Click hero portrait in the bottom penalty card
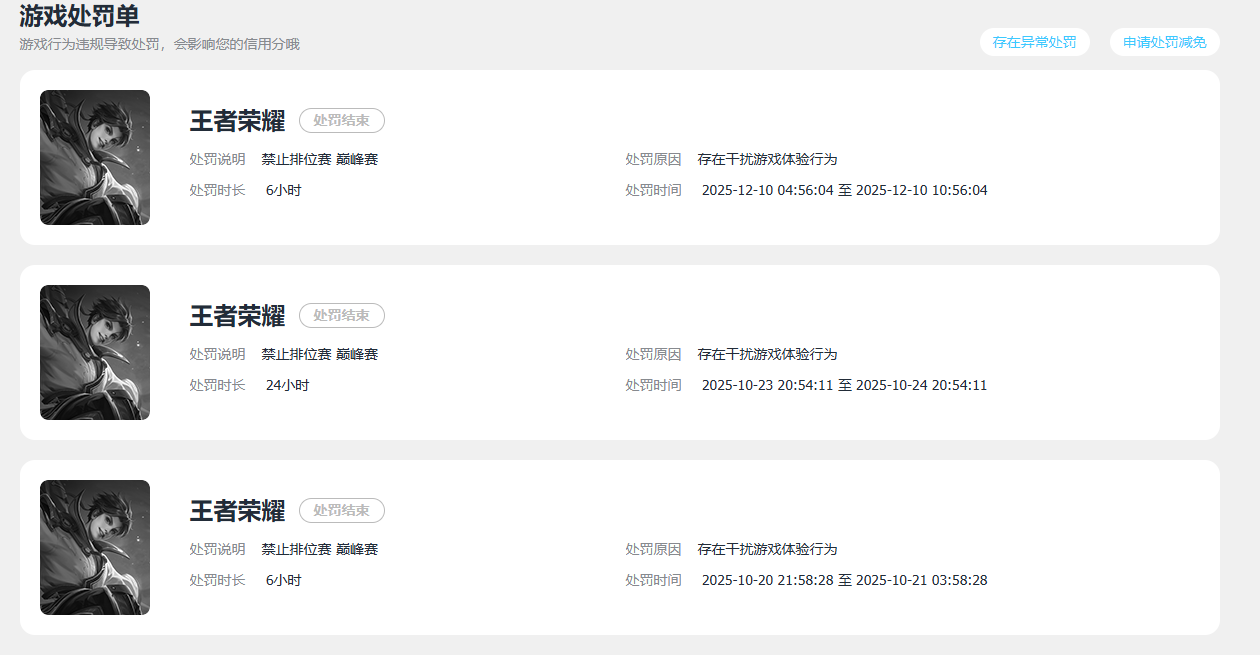The width and height of the screenshot is (1260, 655). [95, 548]
